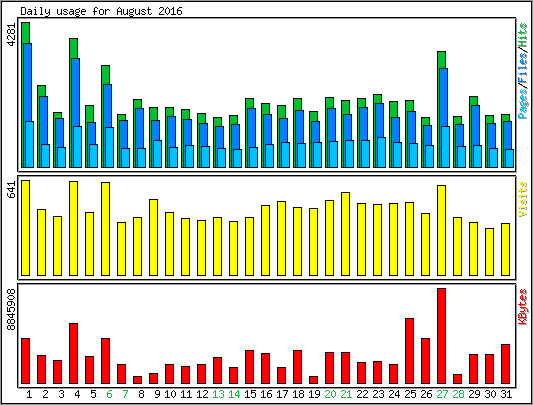Click the yellow Visits bar for day 21
This screenshot has width=533, height=405.
(346, 234)
